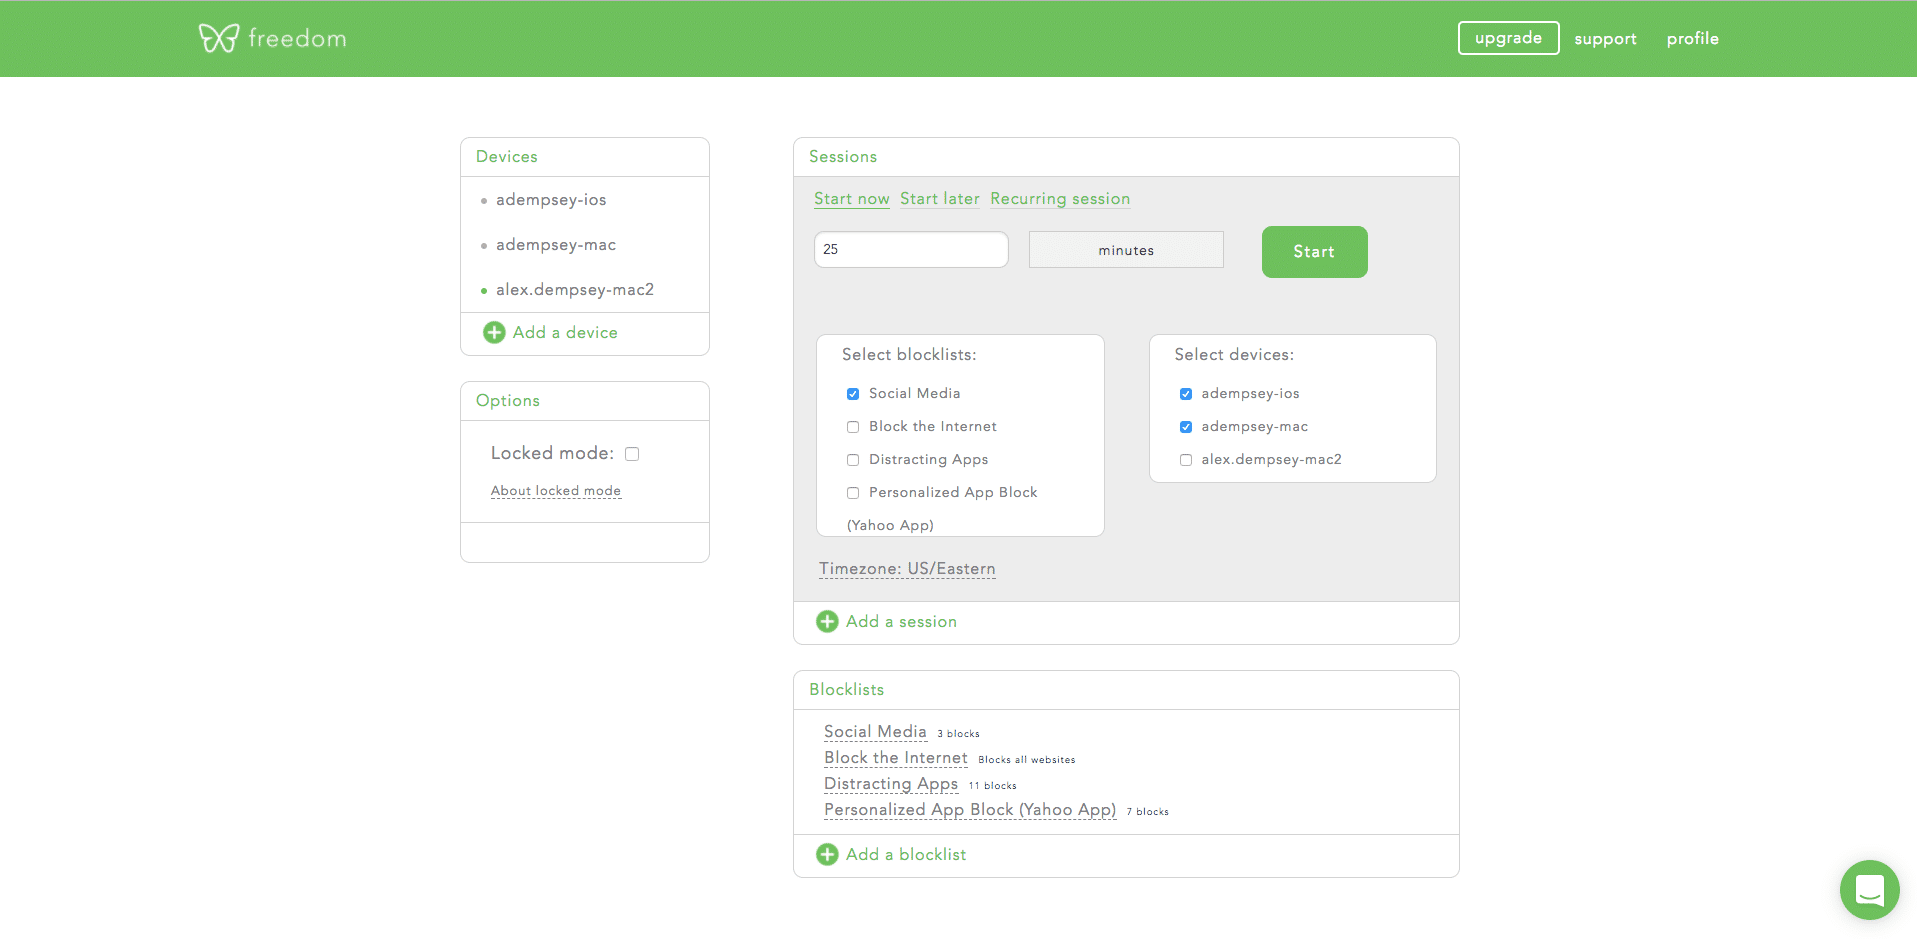Click the green Start button
This screenshot has width=1917, height=939.
pyautogui.click(x=1314, y=252)
